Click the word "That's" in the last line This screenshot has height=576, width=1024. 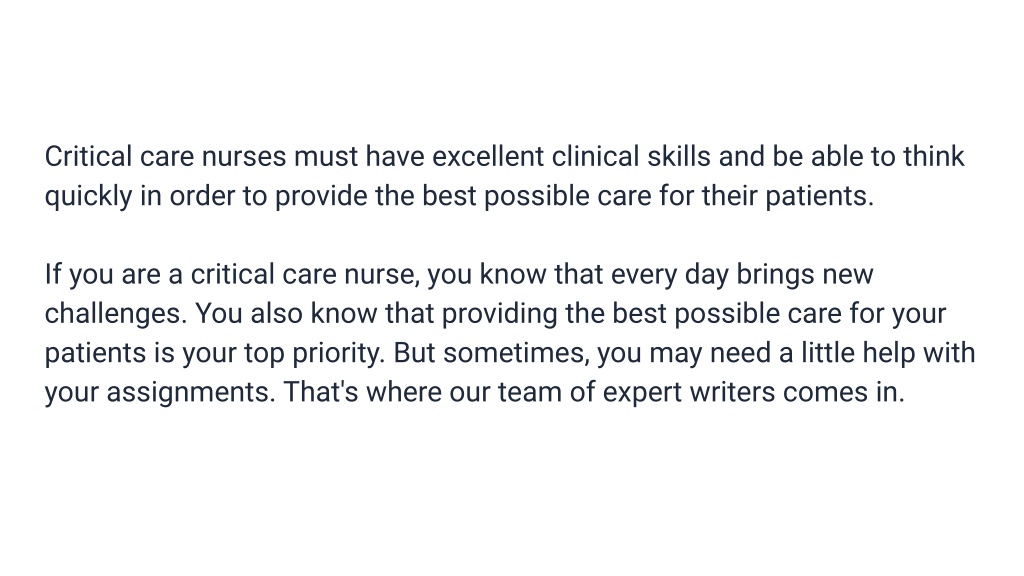[321, 392]
